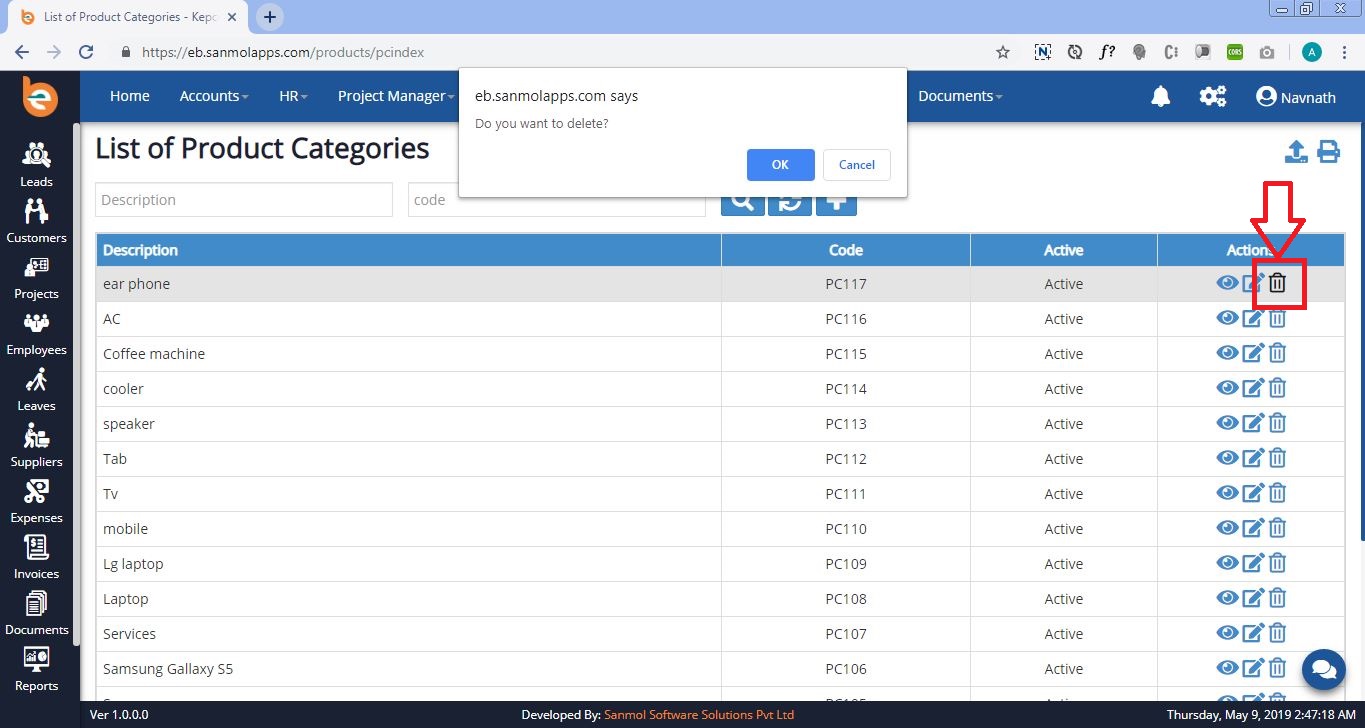The width and height of the screenshot is (1365, 728).
Task: Expand the Documents menu
Action: click(960, 96)
